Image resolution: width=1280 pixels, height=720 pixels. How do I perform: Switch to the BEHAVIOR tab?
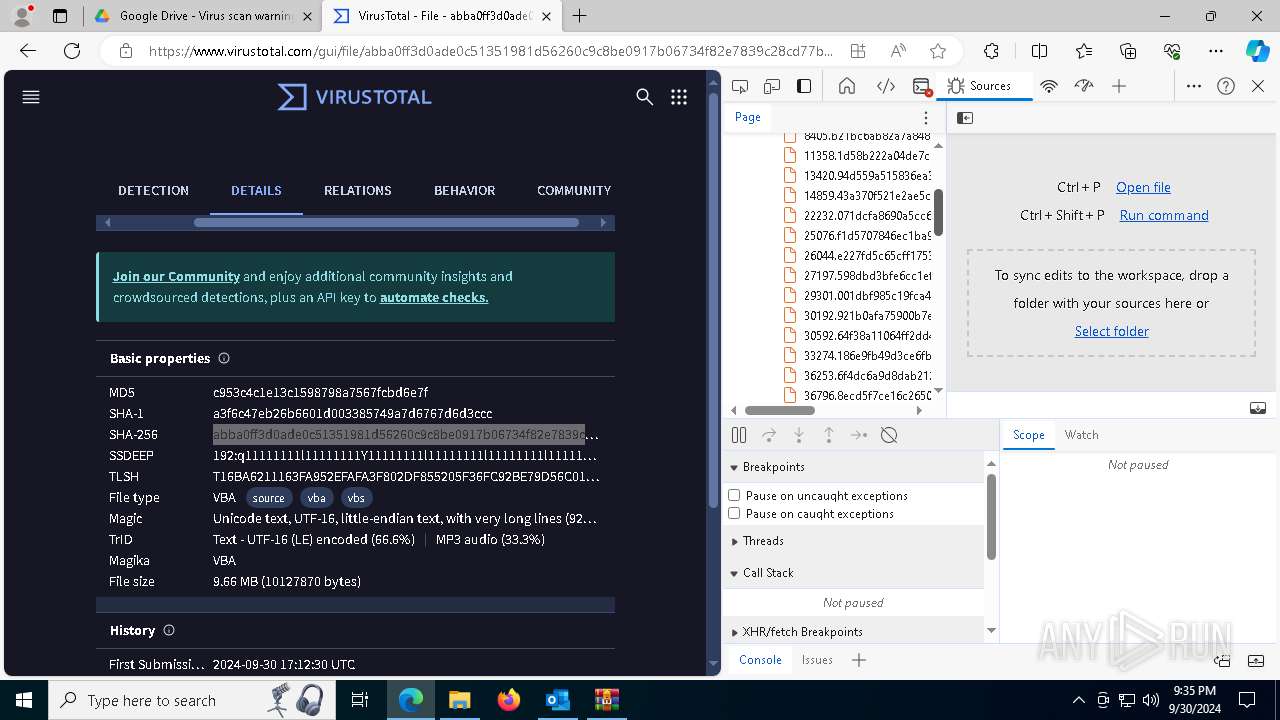tap(464, 190)
